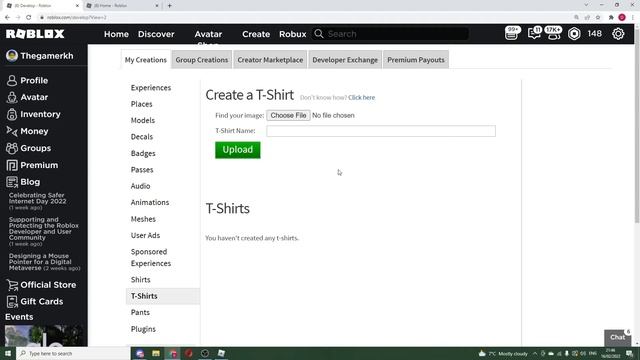The image size is (640, 360).
Task: Click into the T-Shirt Name field
Action: tap(381, 131)
